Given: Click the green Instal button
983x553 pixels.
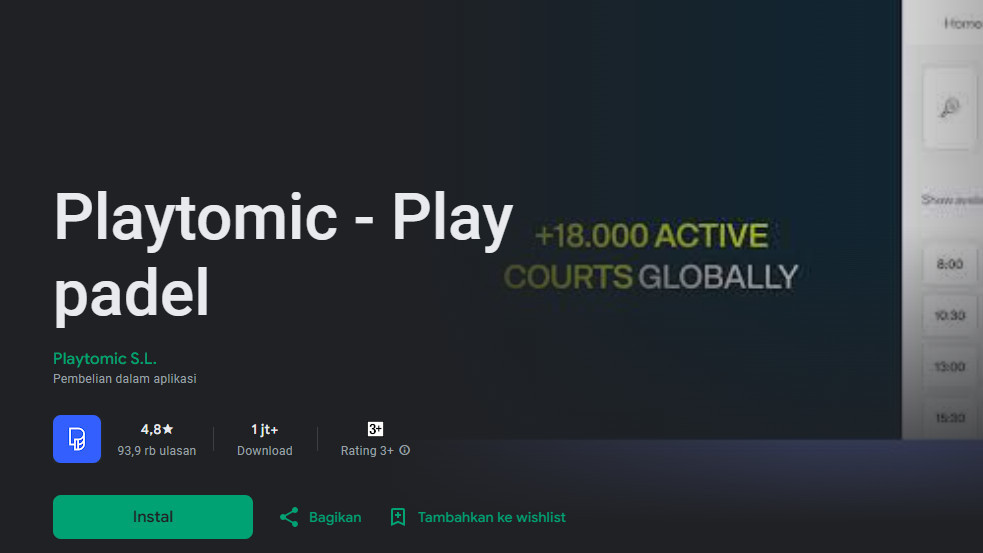Looking at the screenshot, I should pyautogui.click(x=152, y=517).
